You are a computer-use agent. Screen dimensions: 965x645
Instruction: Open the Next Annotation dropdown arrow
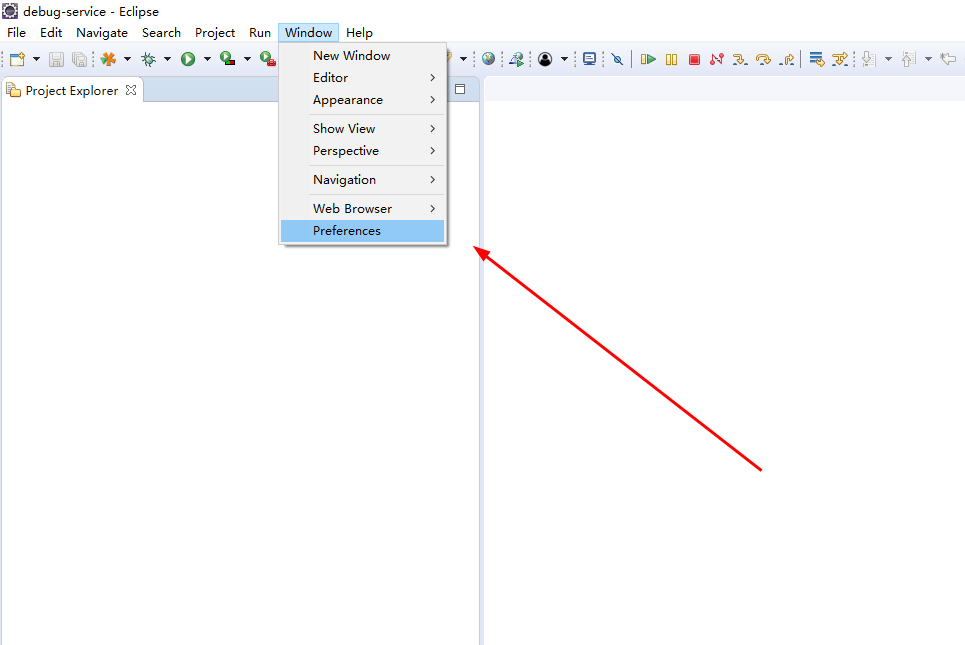point(888,59)
